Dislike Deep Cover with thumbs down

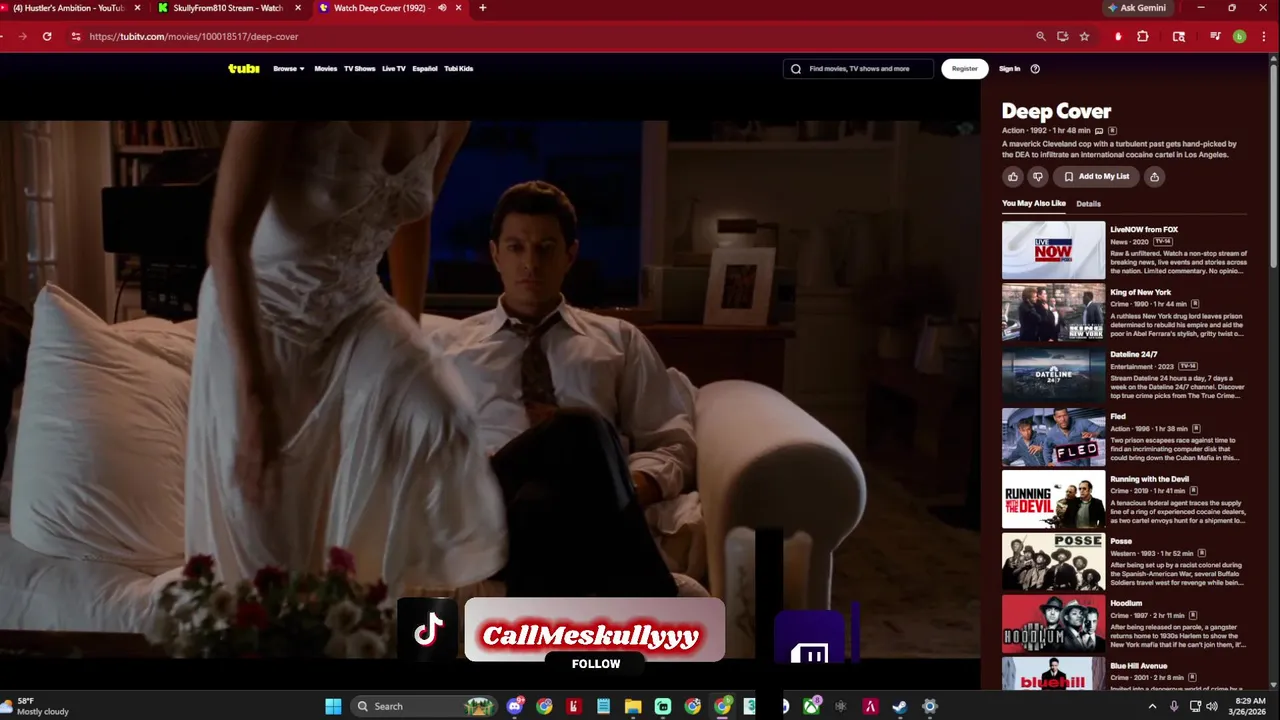point(1038,177)
